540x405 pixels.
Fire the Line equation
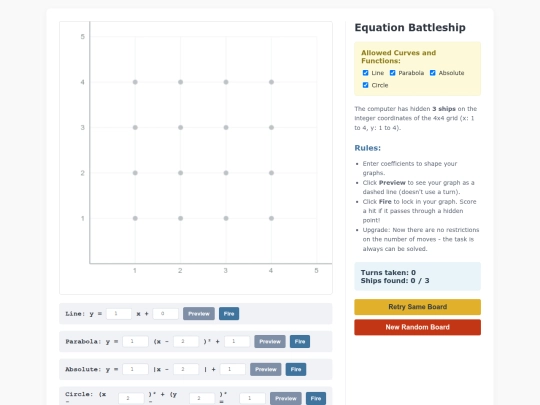click(229, 314)
